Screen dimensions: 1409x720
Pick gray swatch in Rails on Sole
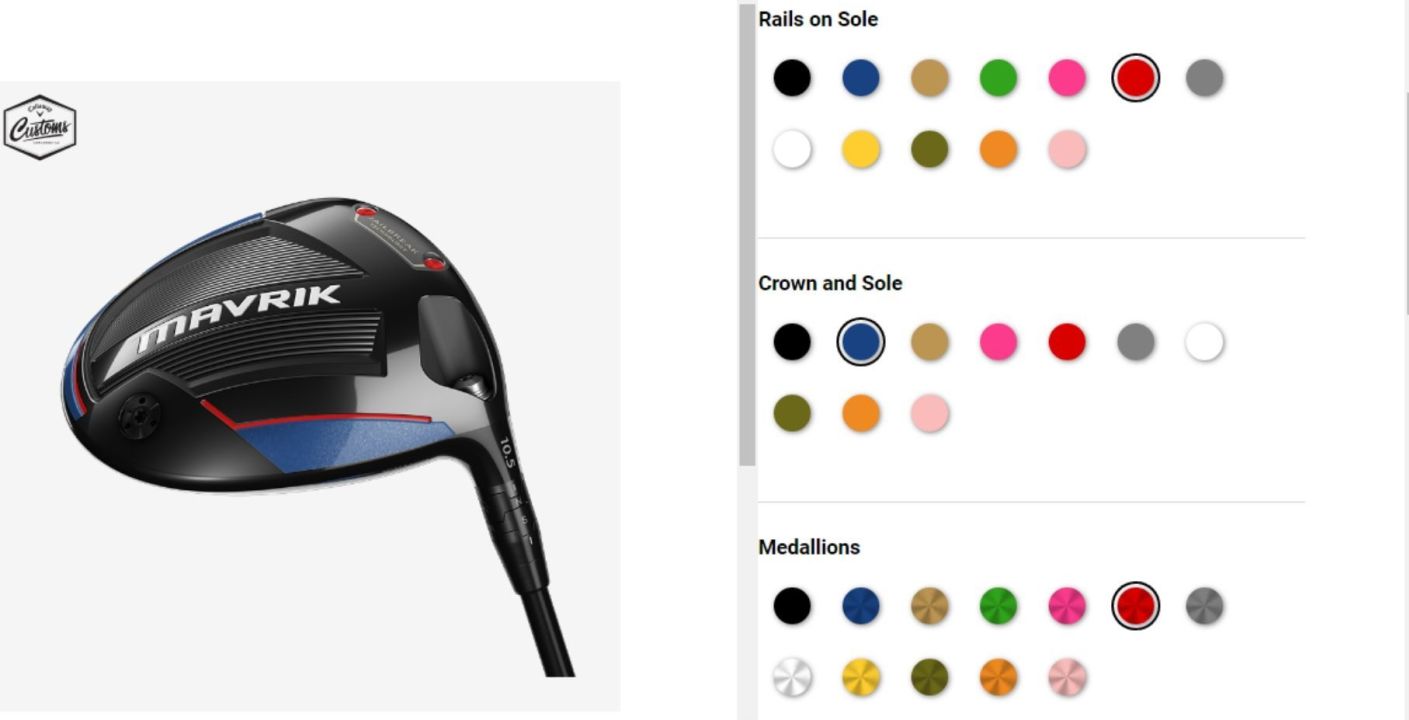point(1204,78)
